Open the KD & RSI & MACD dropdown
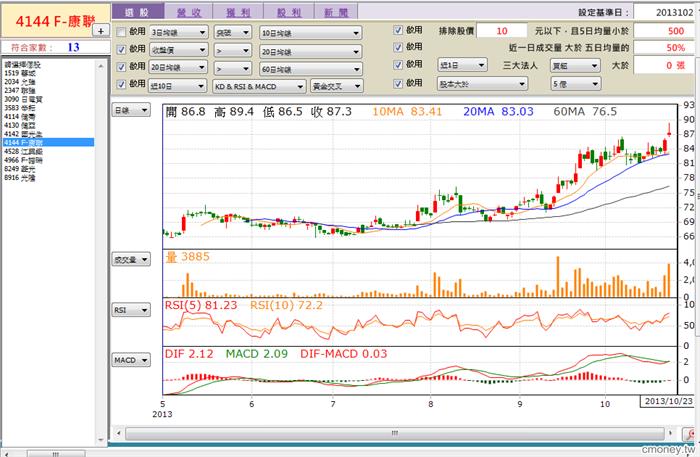700x457 pixels. pyautogui.click(x=259, y=86)
